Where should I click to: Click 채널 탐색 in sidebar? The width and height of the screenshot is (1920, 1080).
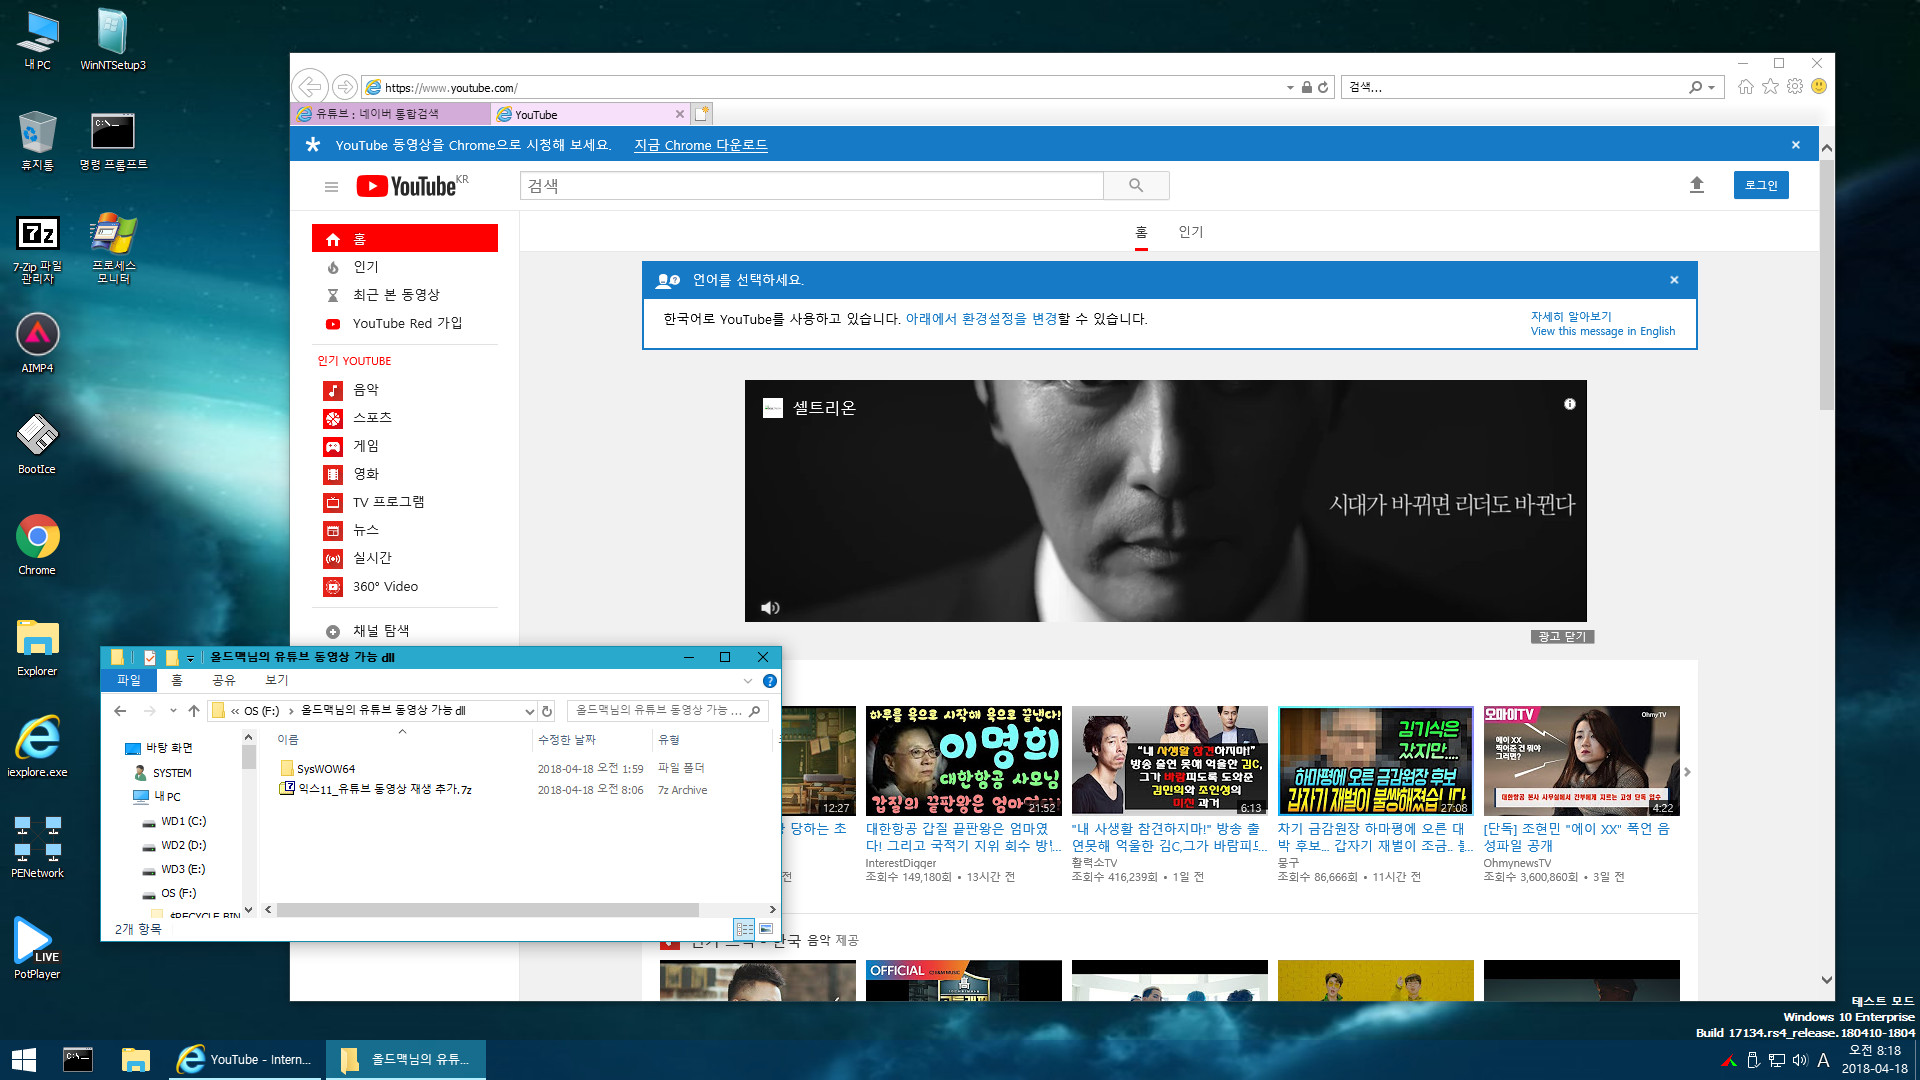pos(381,631)
